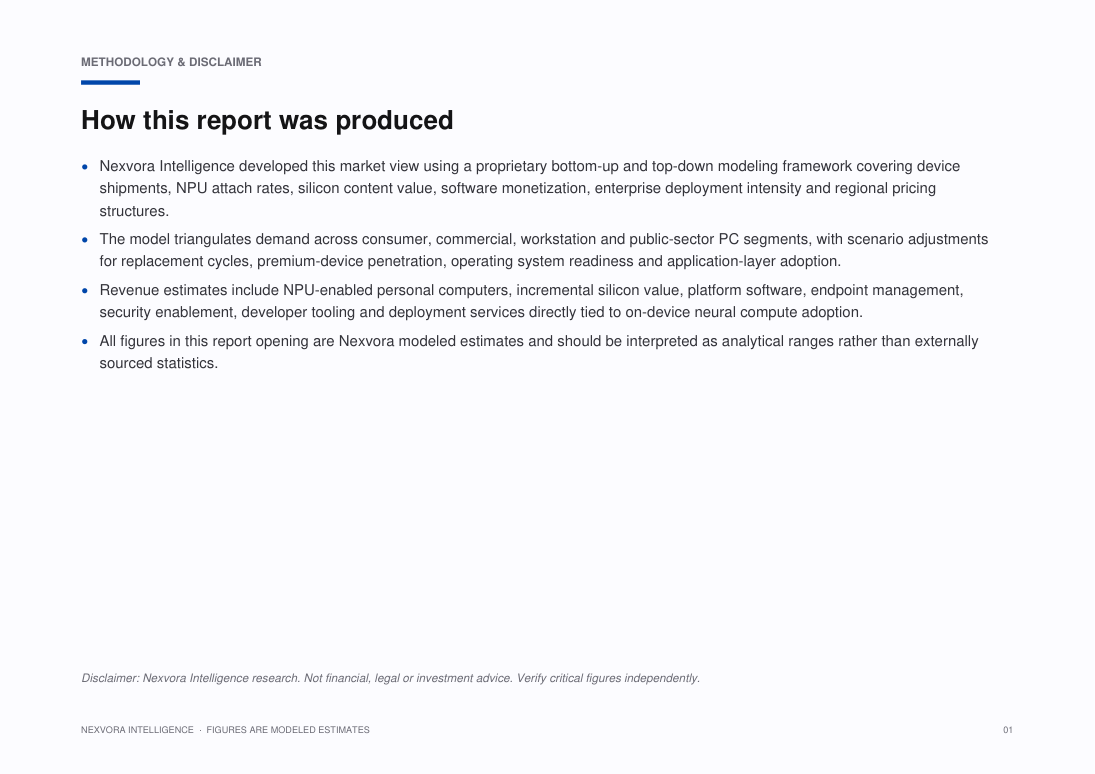Screen dimensions: 1095x774
Task: Click the words "sourced statistics"
Action: (x=157, y=363)
